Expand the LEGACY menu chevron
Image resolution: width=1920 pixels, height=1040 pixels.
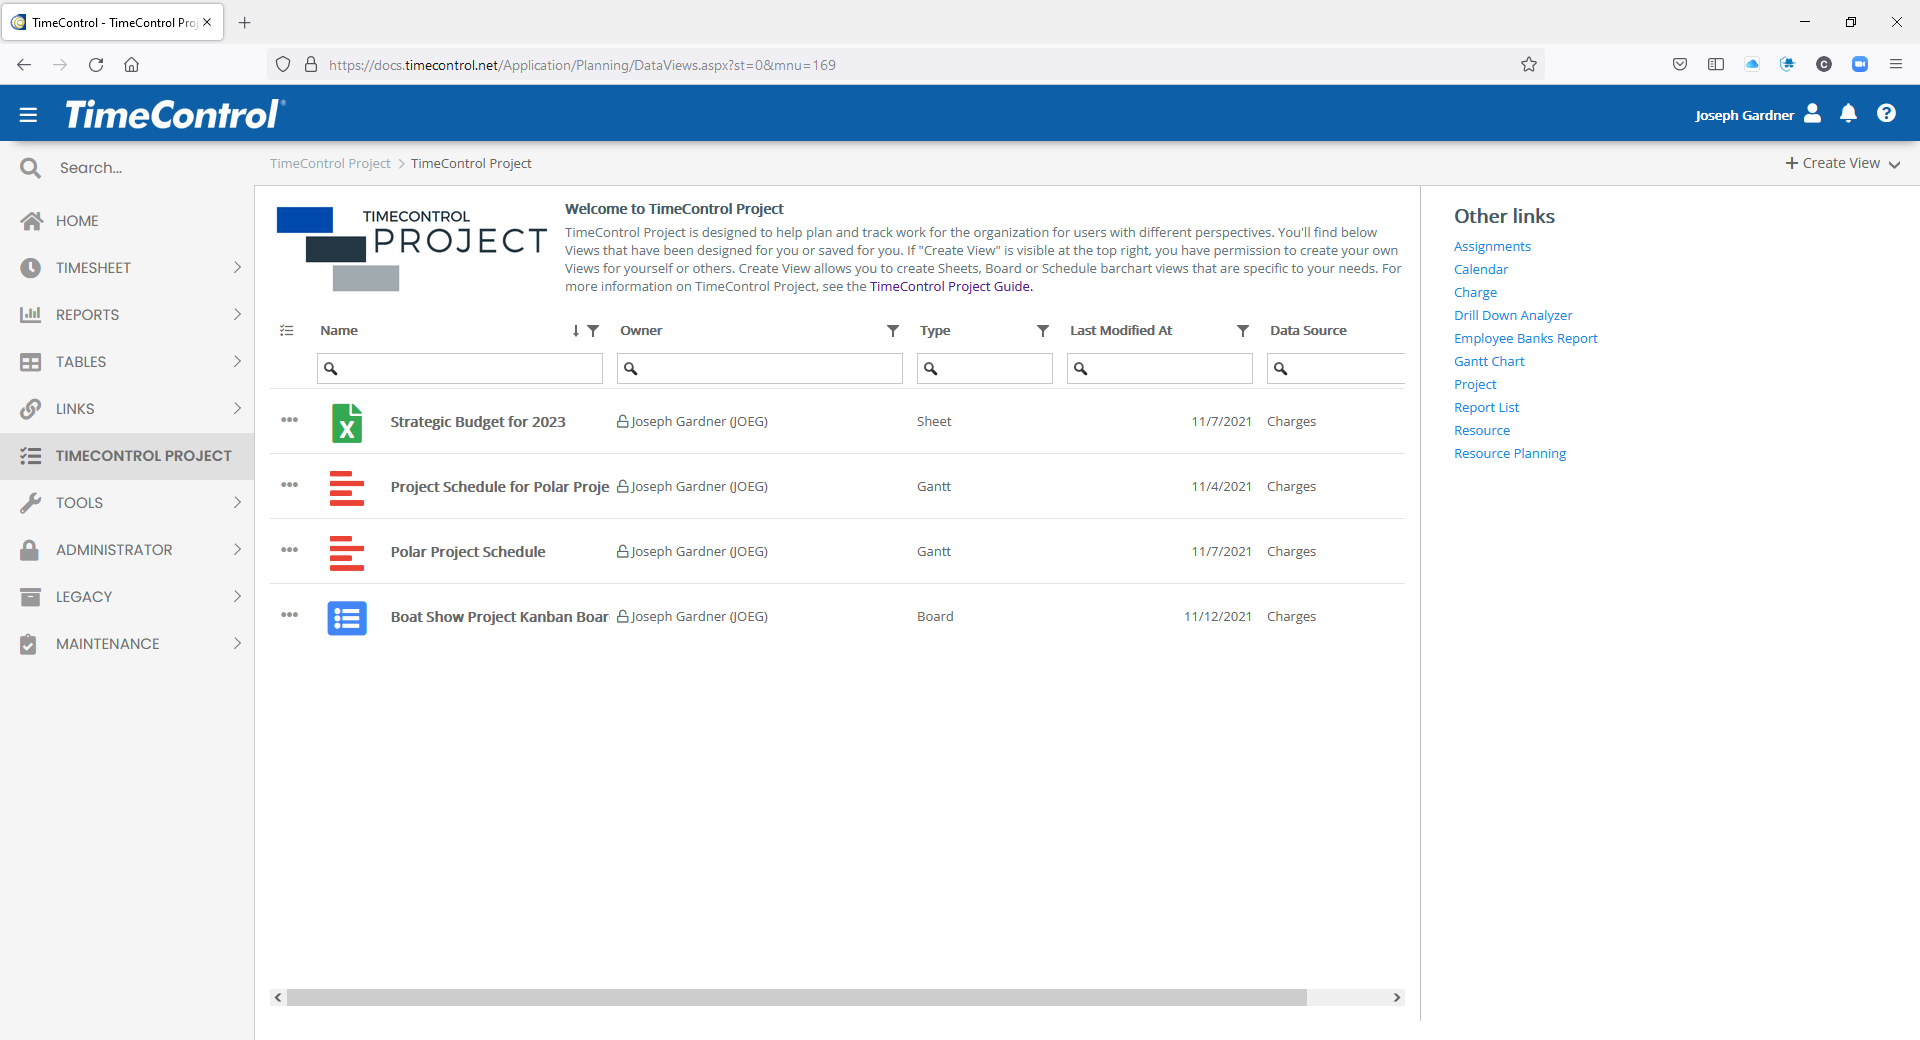(x=237, y=596)
